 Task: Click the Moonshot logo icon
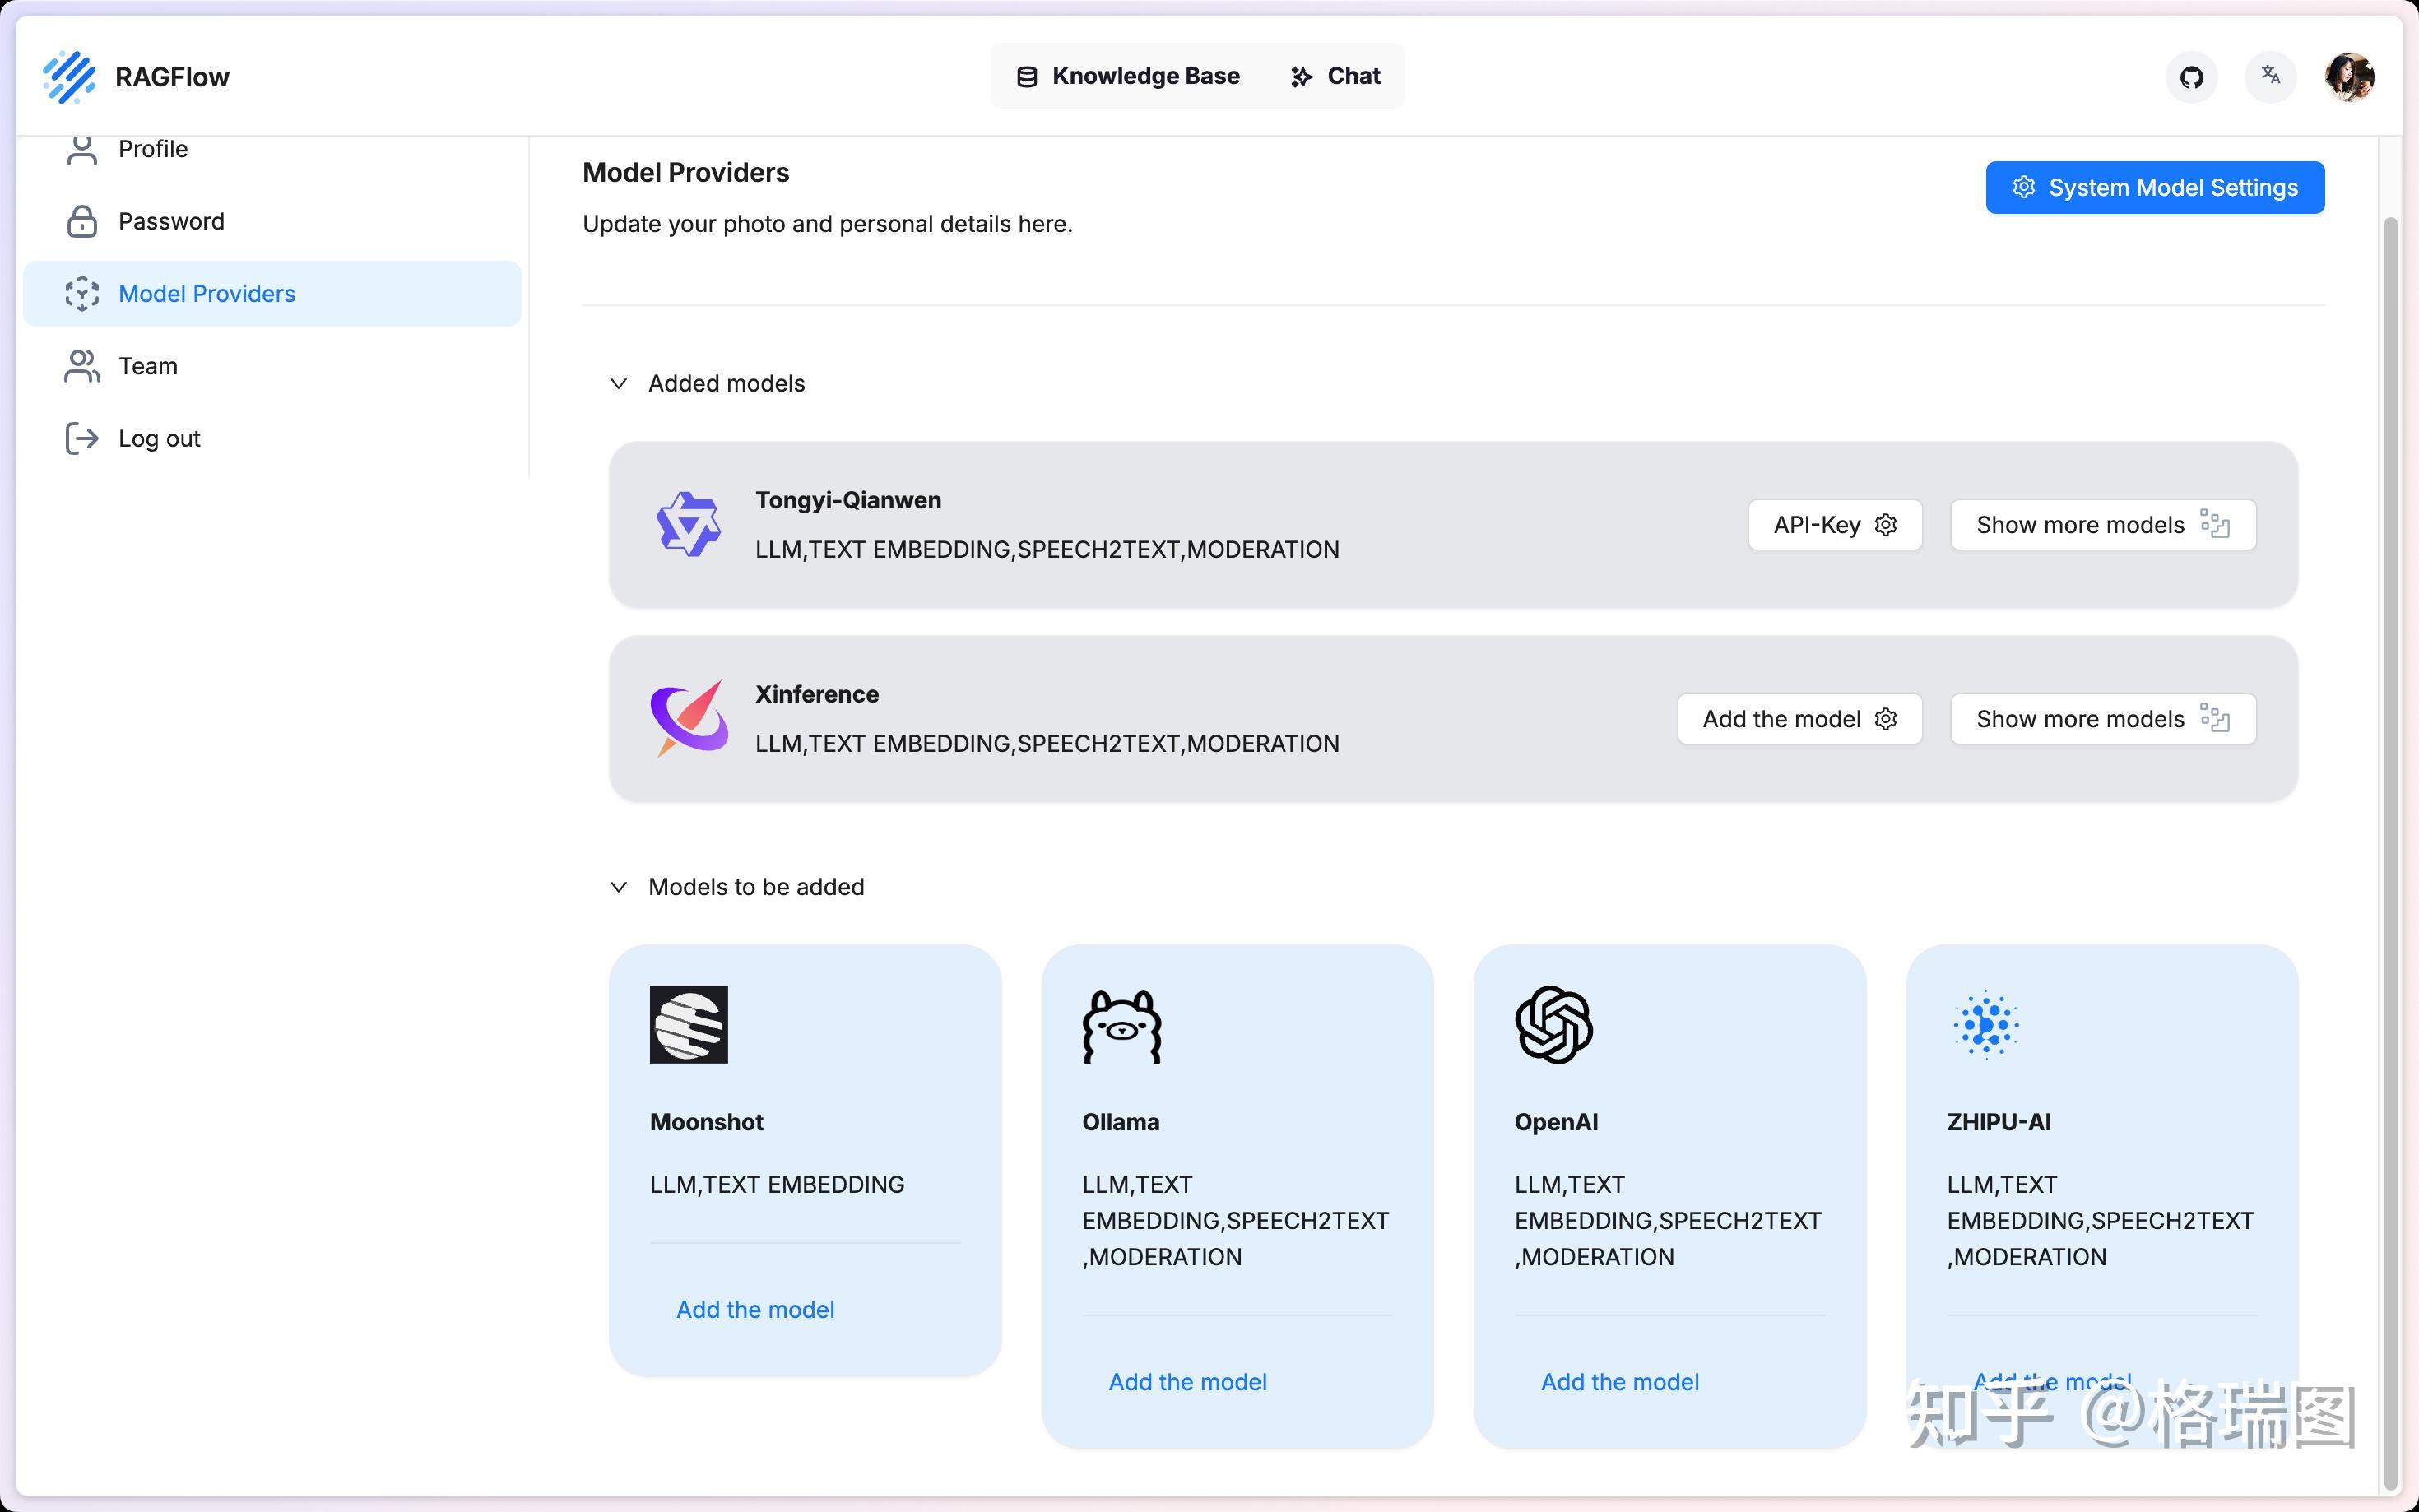pyautogui.click(x=688, y=1025)
